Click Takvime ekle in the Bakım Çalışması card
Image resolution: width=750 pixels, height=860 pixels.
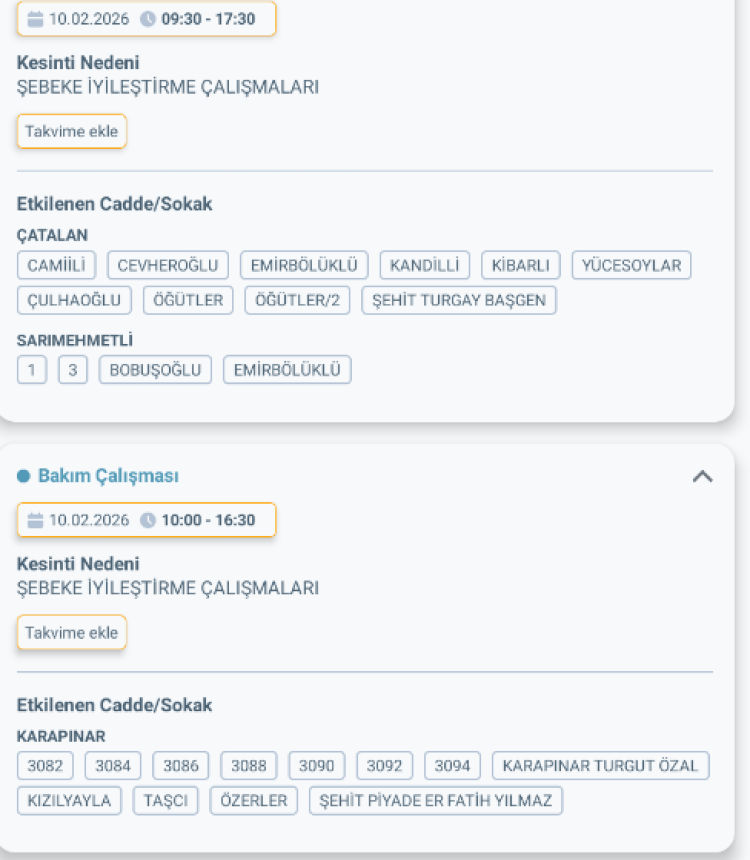pyautogui.click(x=71, y=632)
